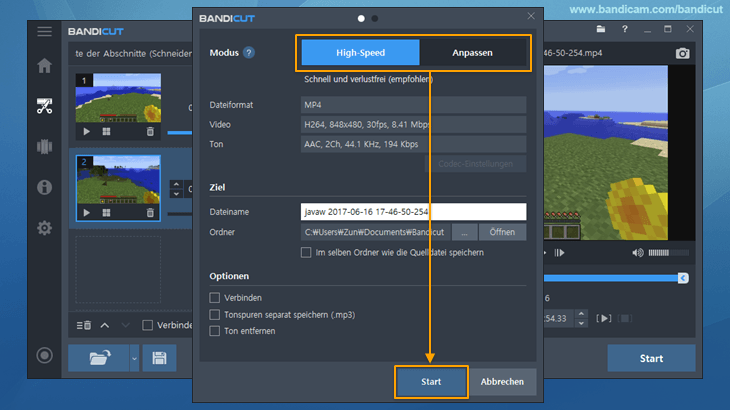The height and width of the screenshot is (410, 730).
Task: Adjust the preview volume slider
Action: pos(669,253)
